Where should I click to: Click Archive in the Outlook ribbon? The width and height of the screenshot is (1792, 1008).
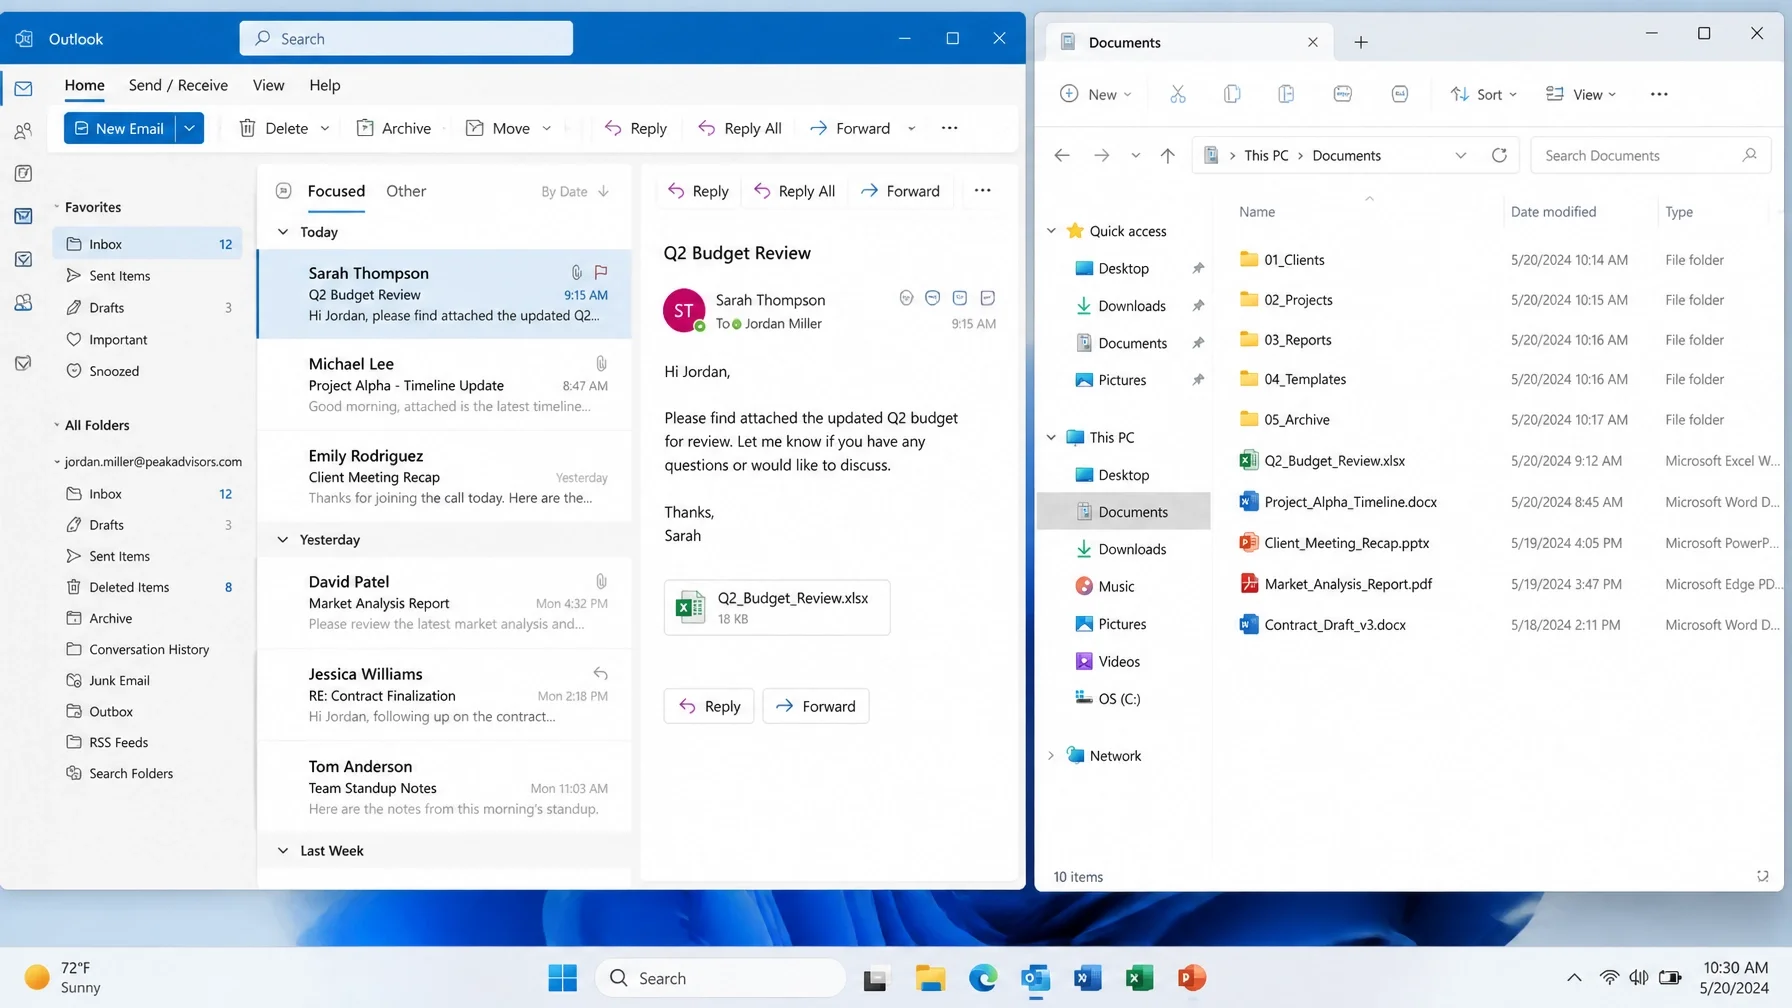tap(394, 128)
